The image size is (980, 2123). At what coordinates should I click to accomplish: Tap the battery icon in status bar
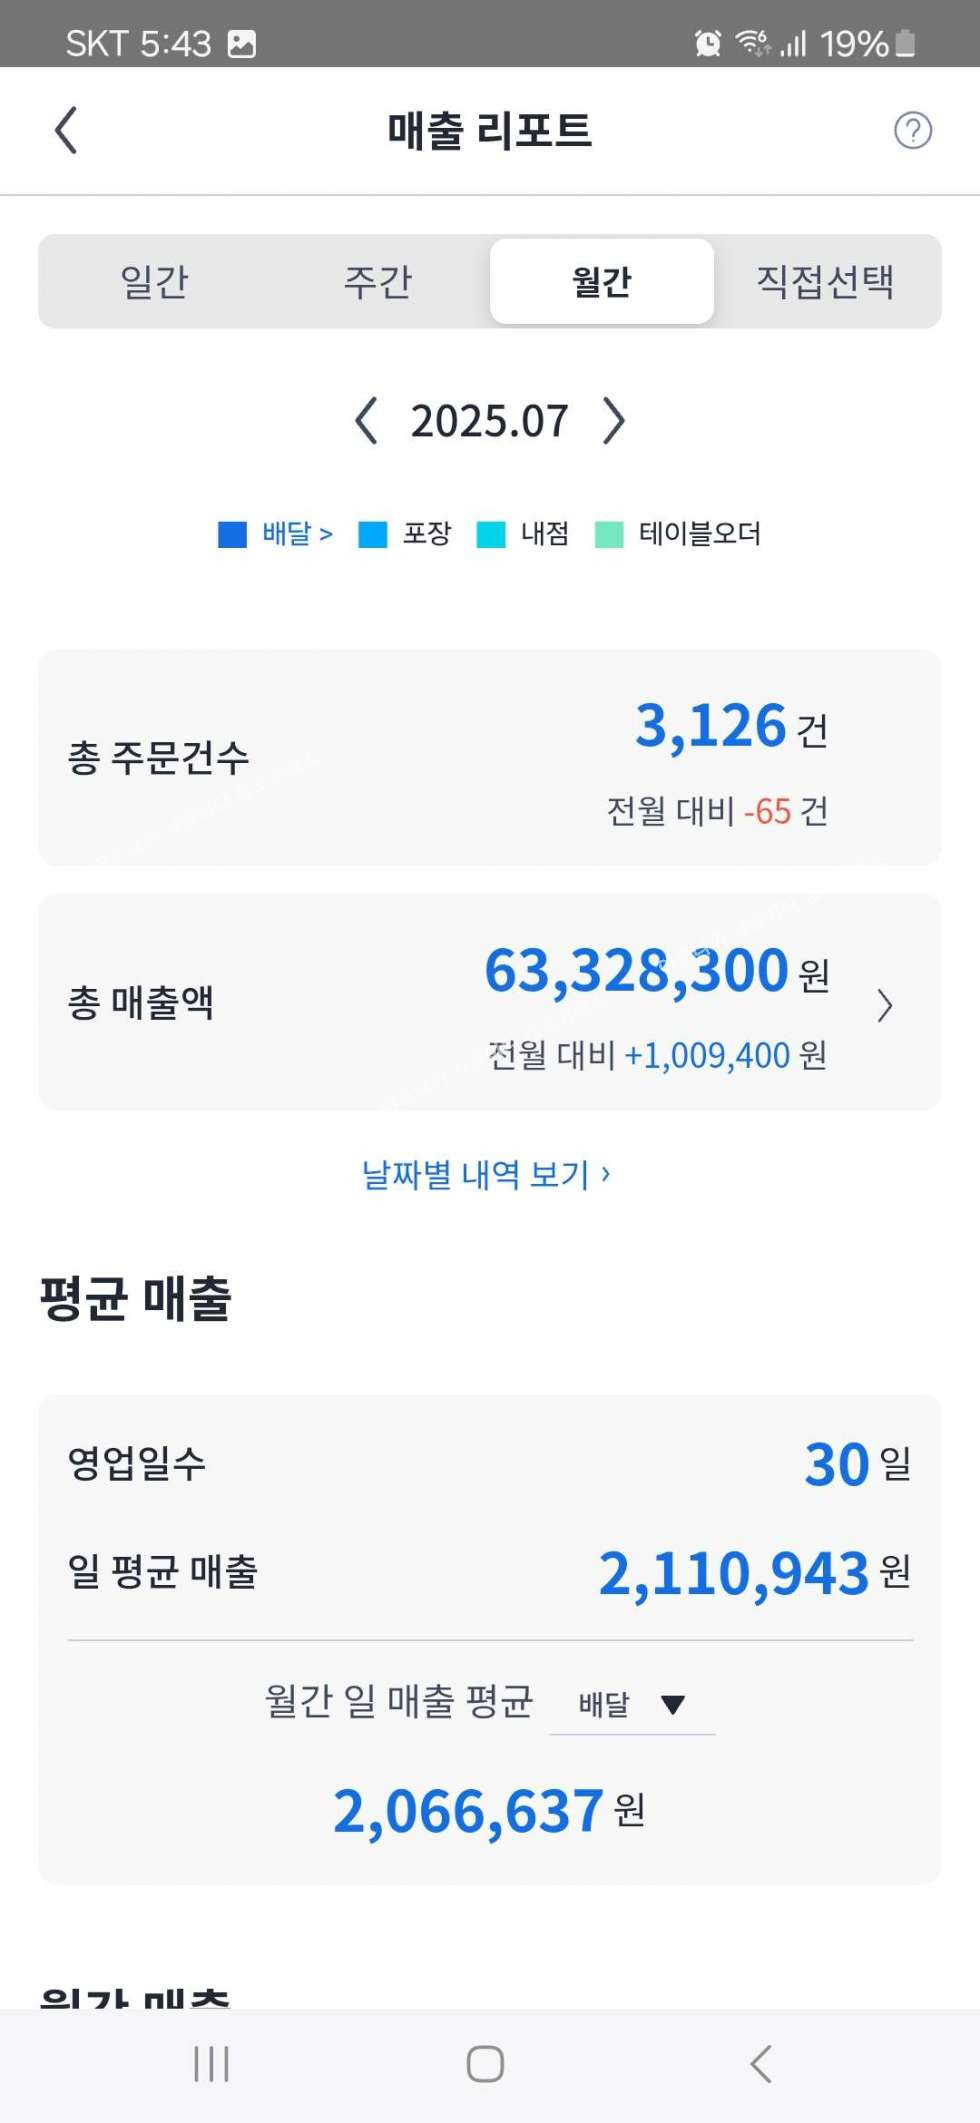click(905, 43)
